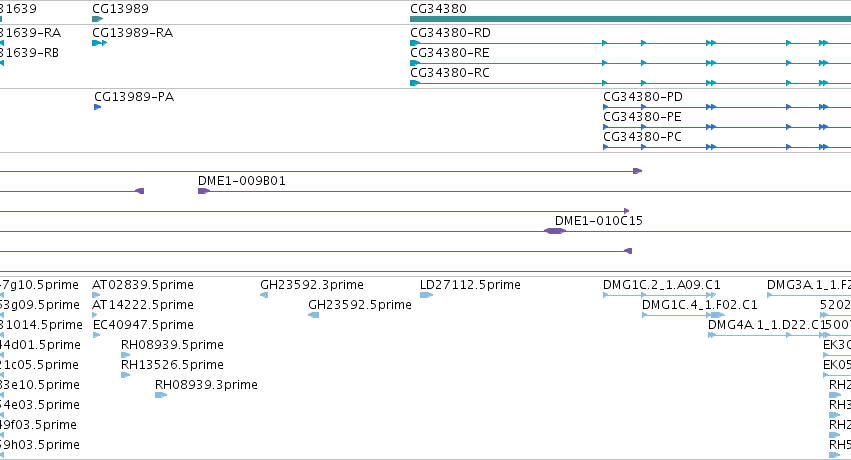Click the DMG1C.4_1.F02.C1 cDNA label
The width and height of the screenshot is (851, 460).
click(700, 305)
